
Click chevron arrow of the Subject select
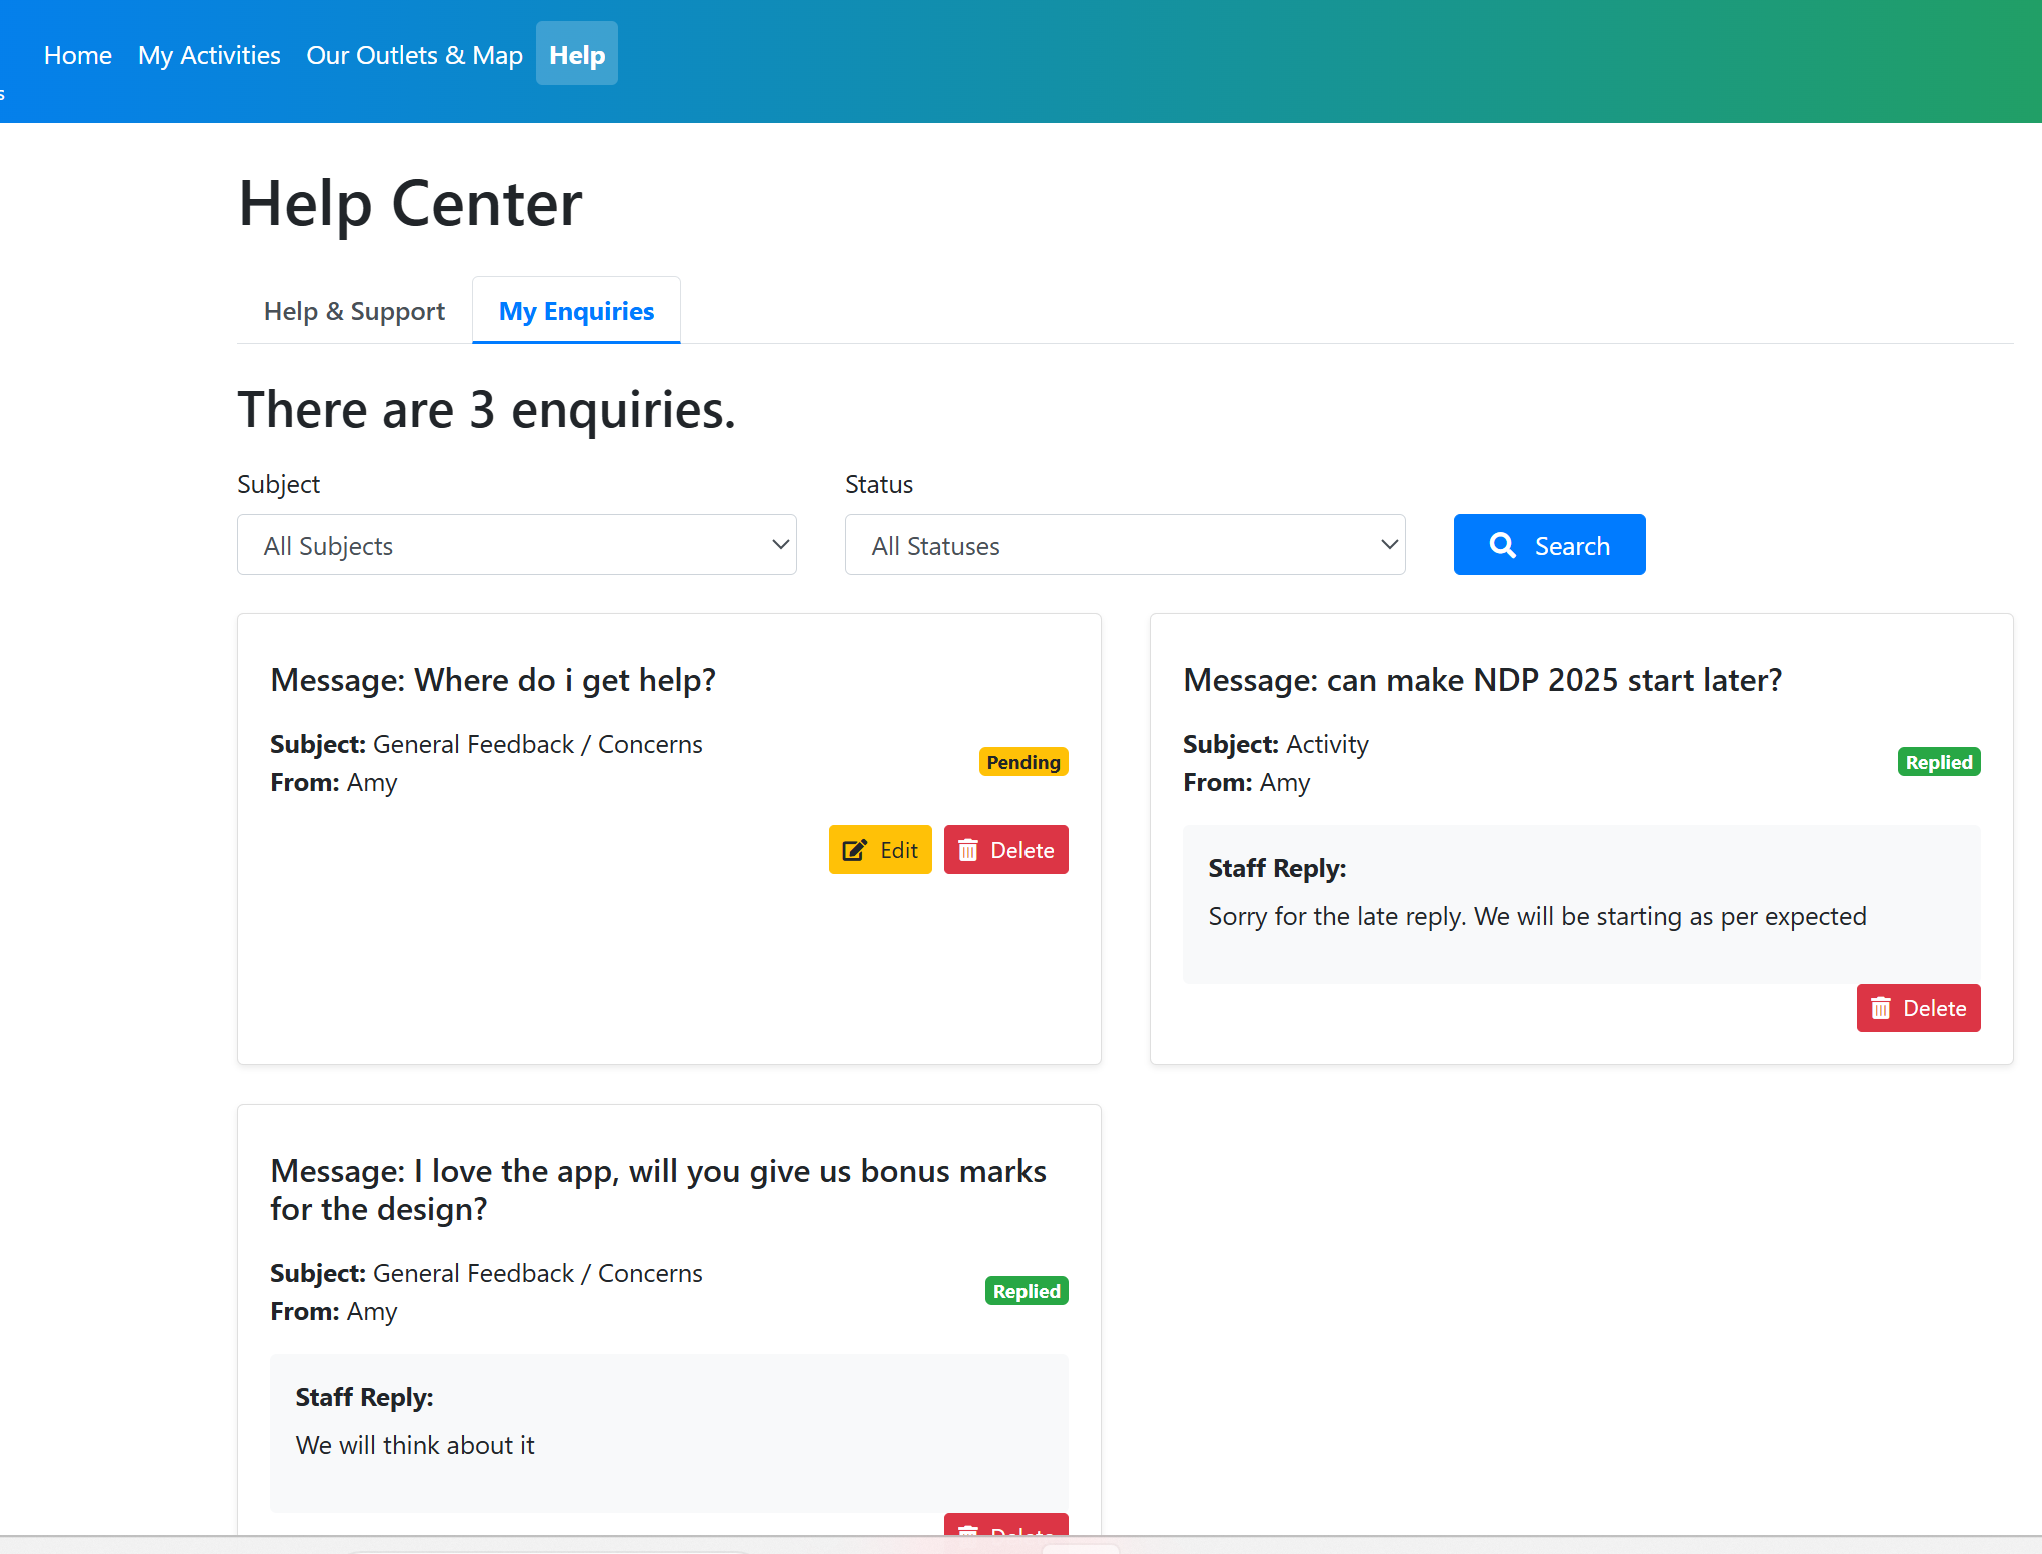(x=780, y=545)
